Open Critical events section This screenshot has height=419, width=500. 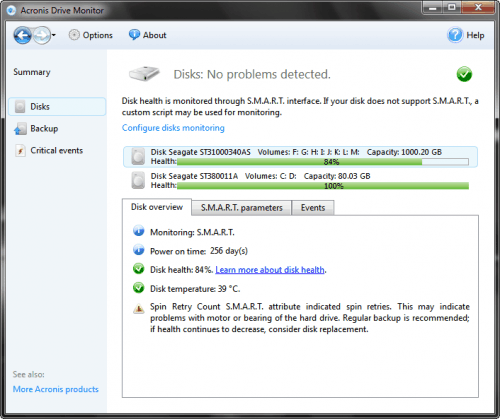(57, 151)
